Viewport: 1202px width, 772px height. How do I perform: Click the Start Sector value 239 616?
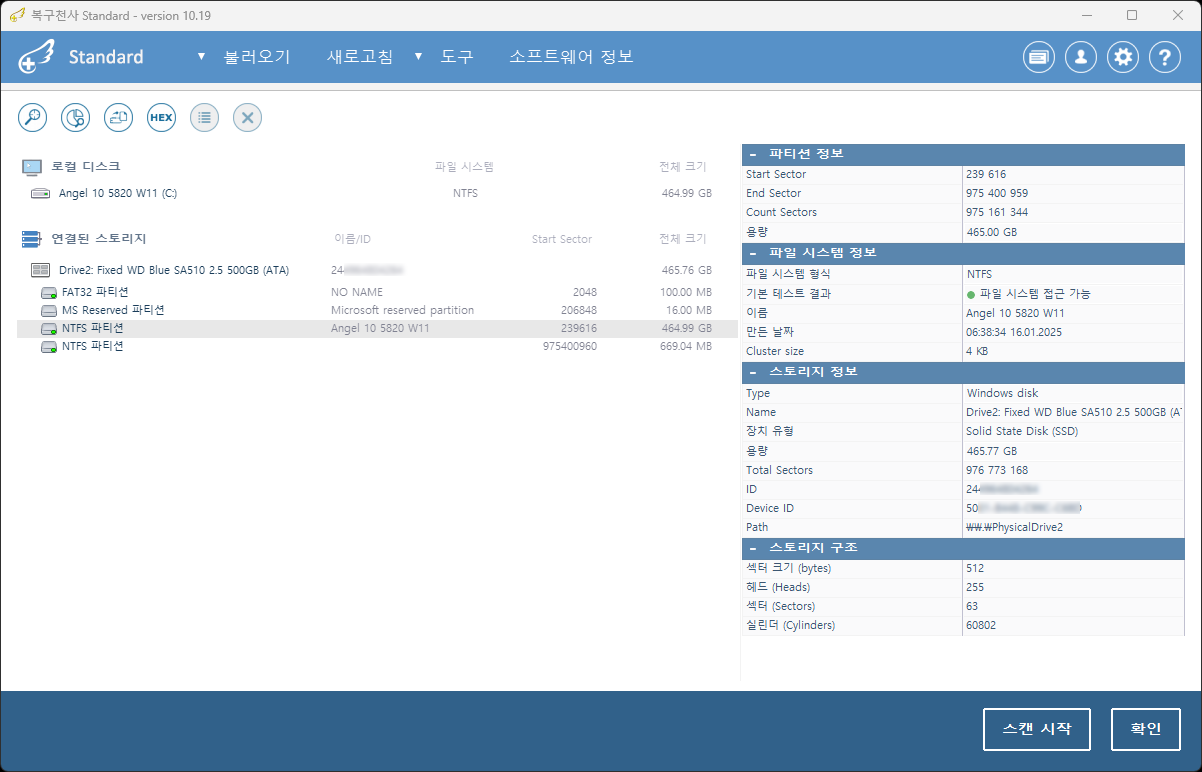coord(986,174)
